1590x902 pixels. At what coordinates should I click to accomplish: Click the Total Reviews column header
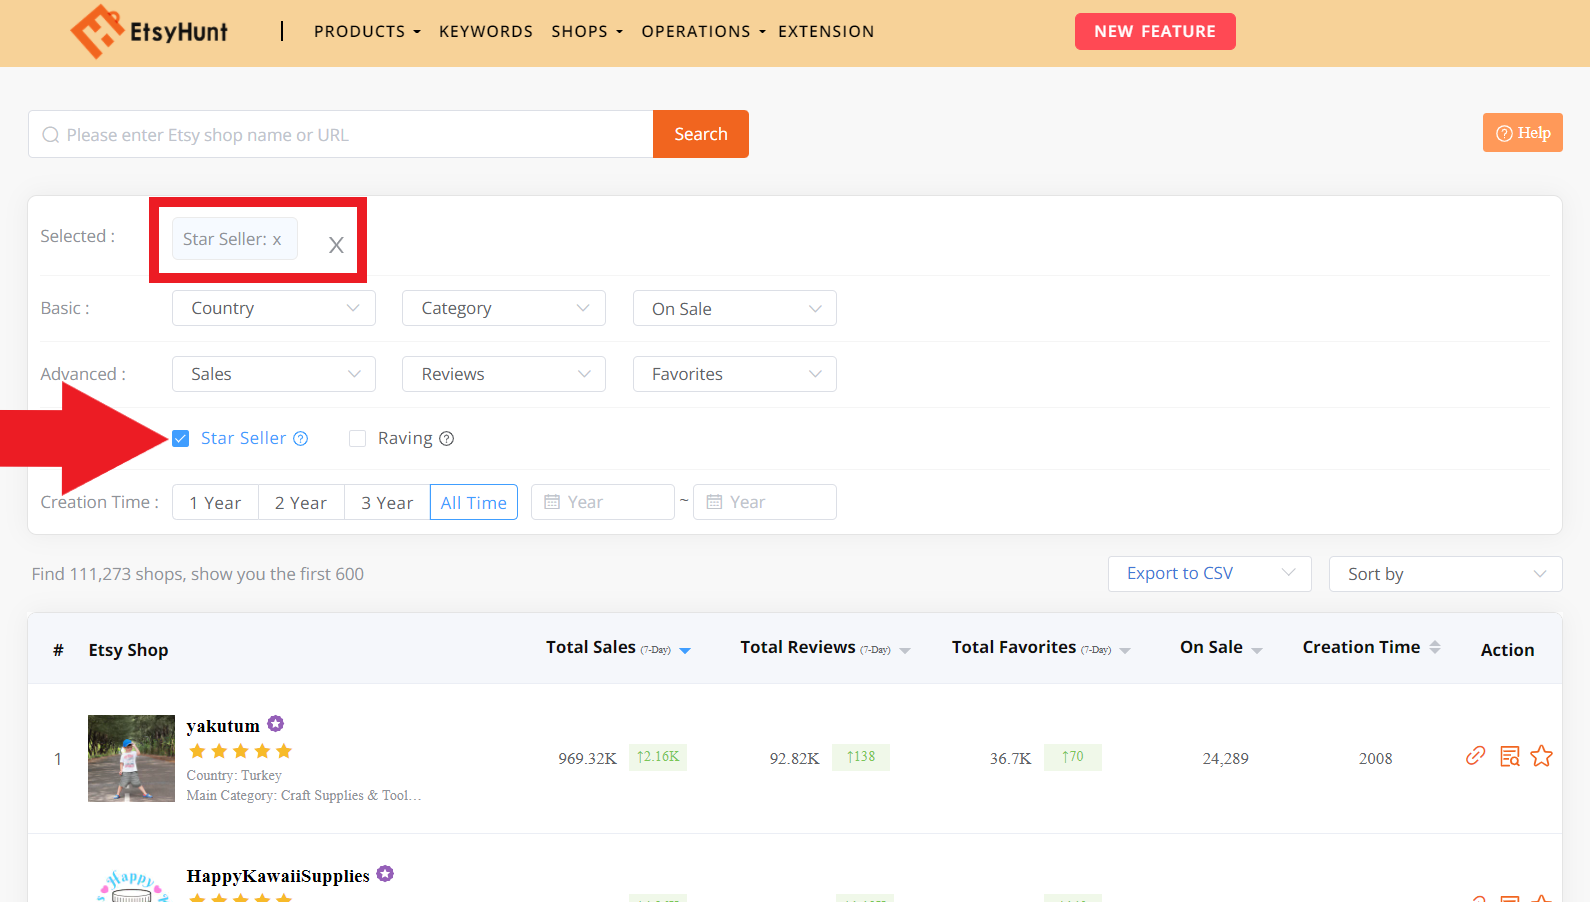[798, 647]
